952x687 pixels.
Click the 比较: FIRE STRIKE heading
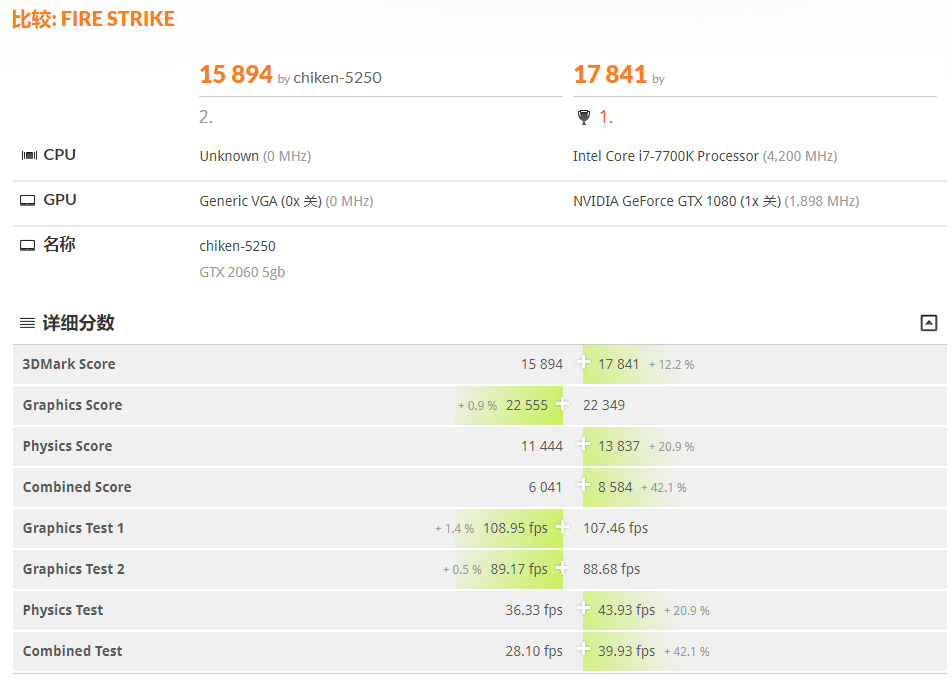tap(94, 19)
